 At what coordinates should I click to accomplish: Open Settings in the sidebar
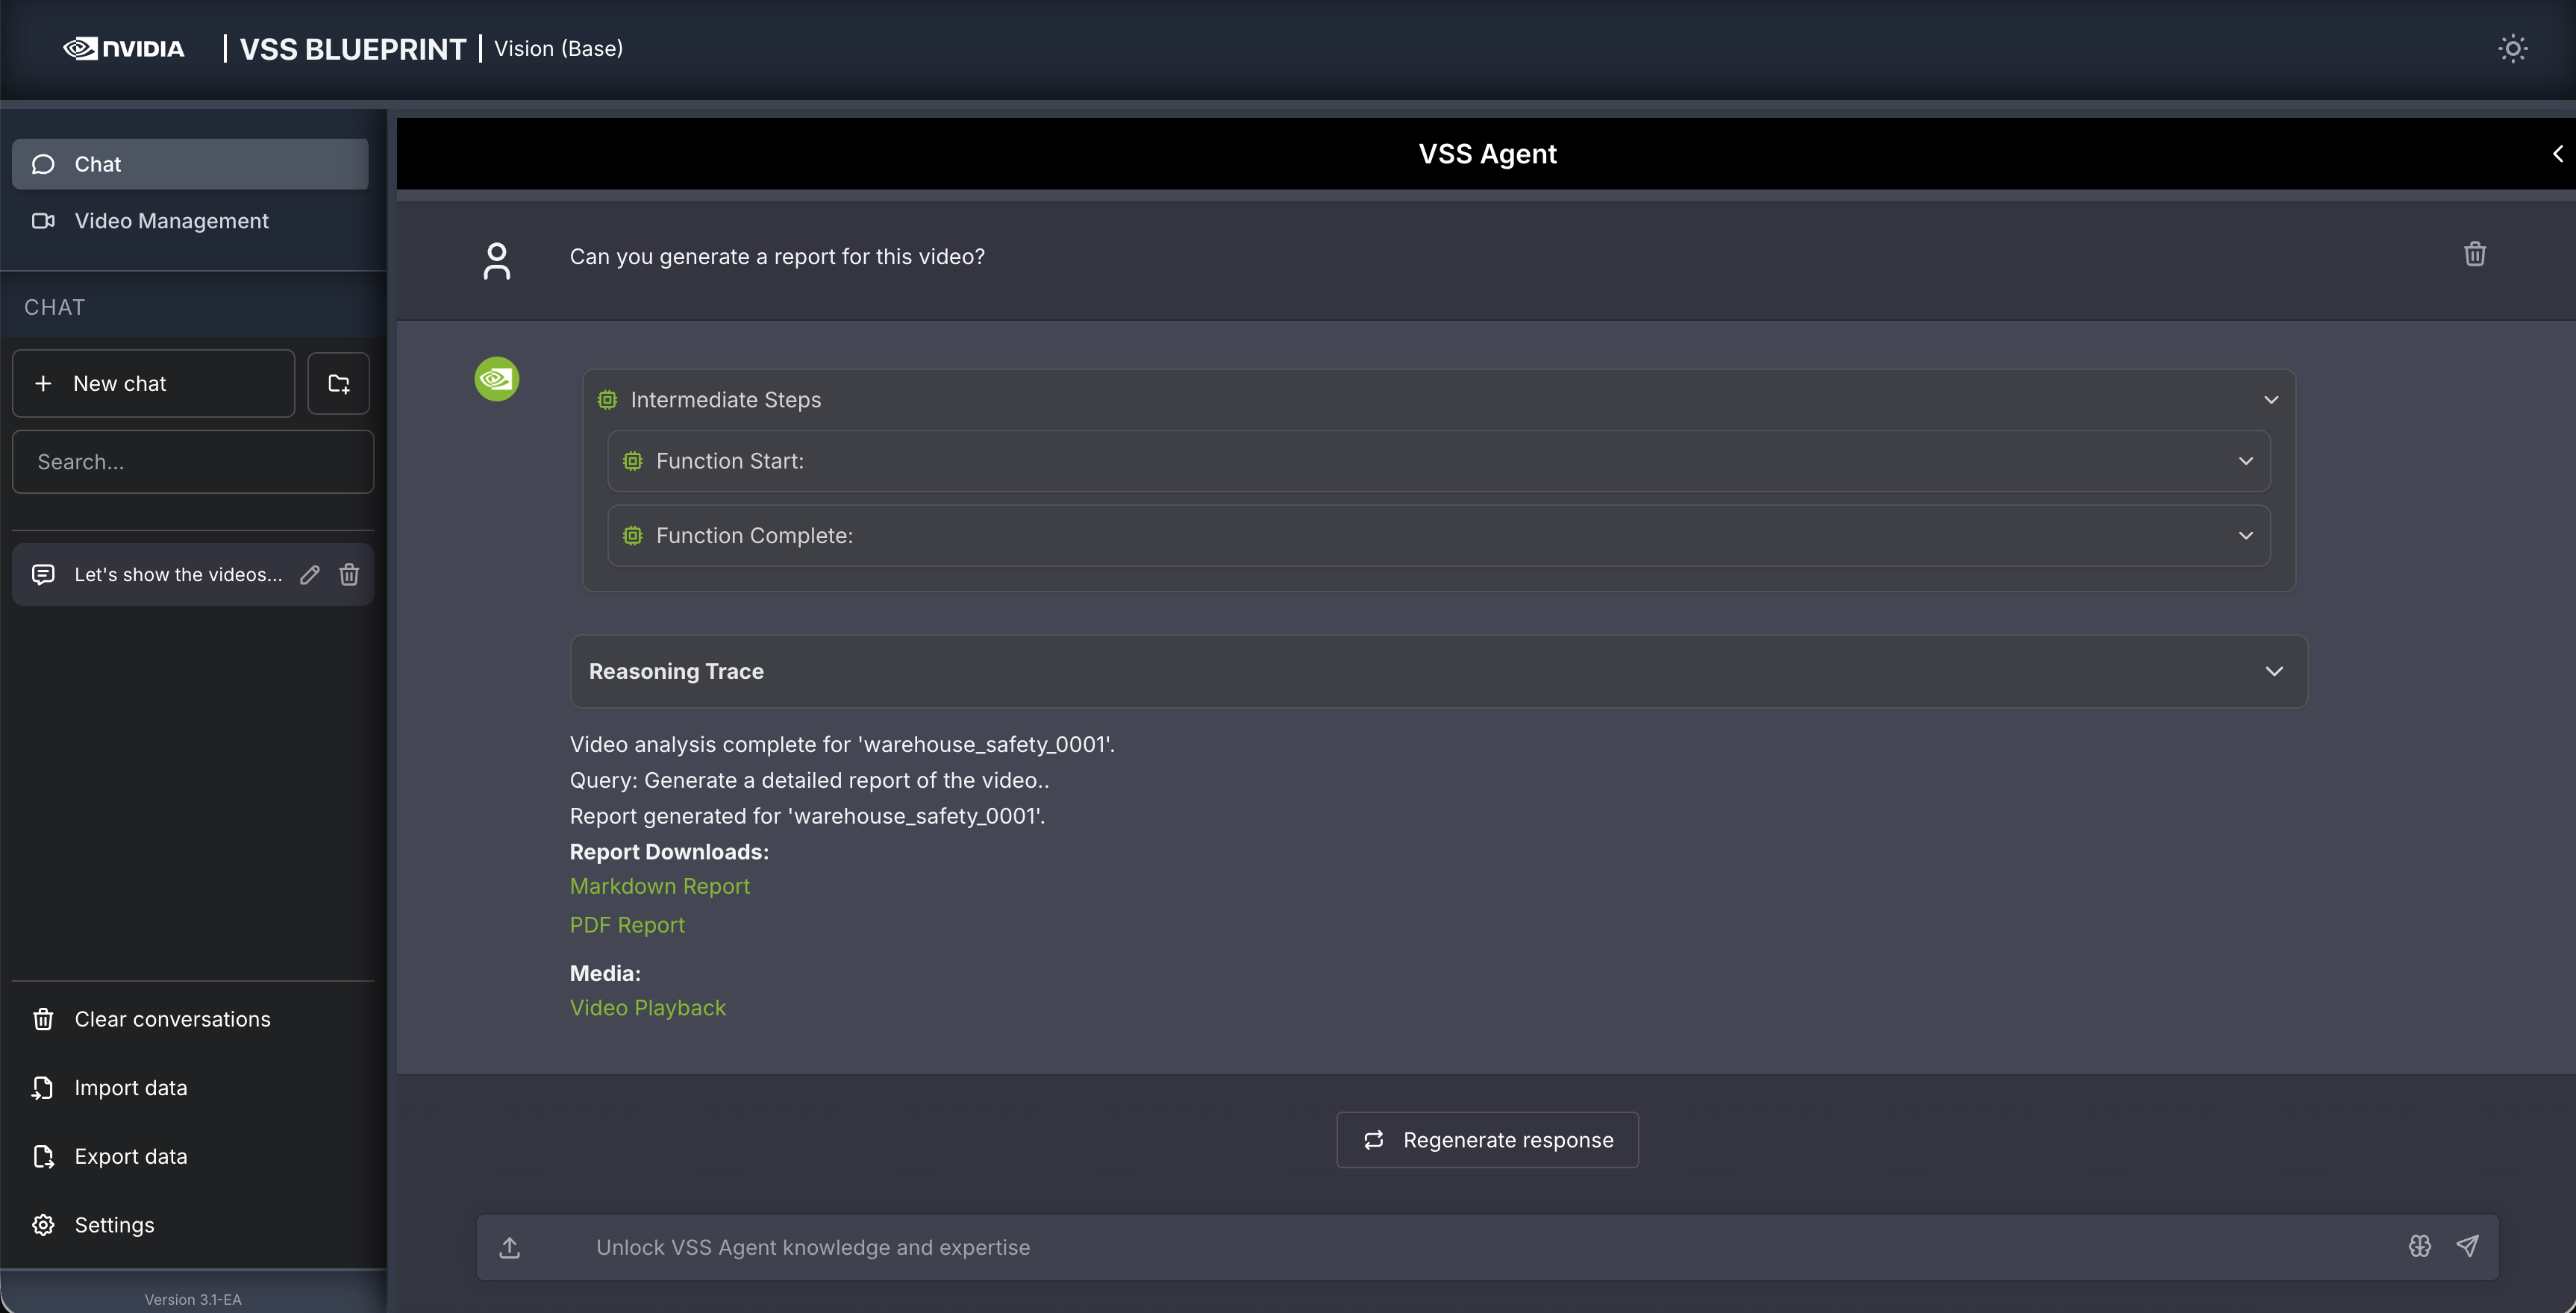pyautogui.click(x=114, y=1225)
